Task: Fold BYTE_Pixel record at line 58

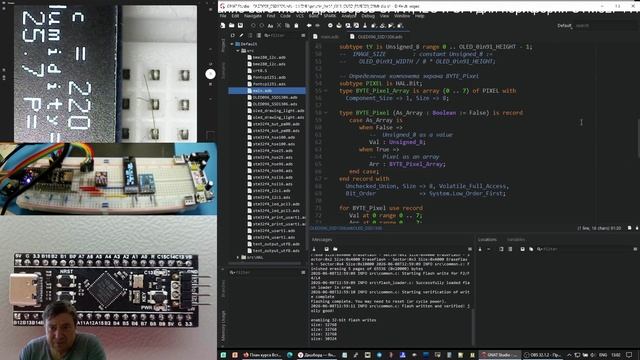Action: (326, 113)
